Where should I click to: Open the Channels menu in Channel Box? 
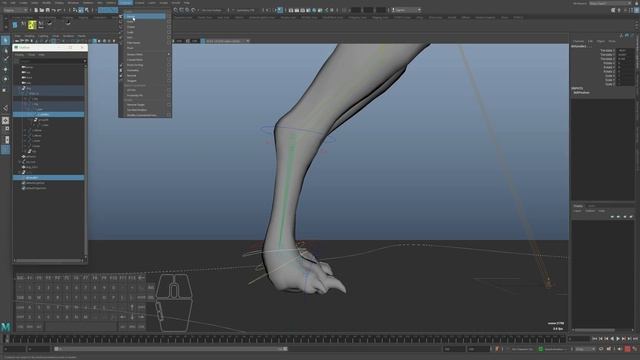coord(579,41)
